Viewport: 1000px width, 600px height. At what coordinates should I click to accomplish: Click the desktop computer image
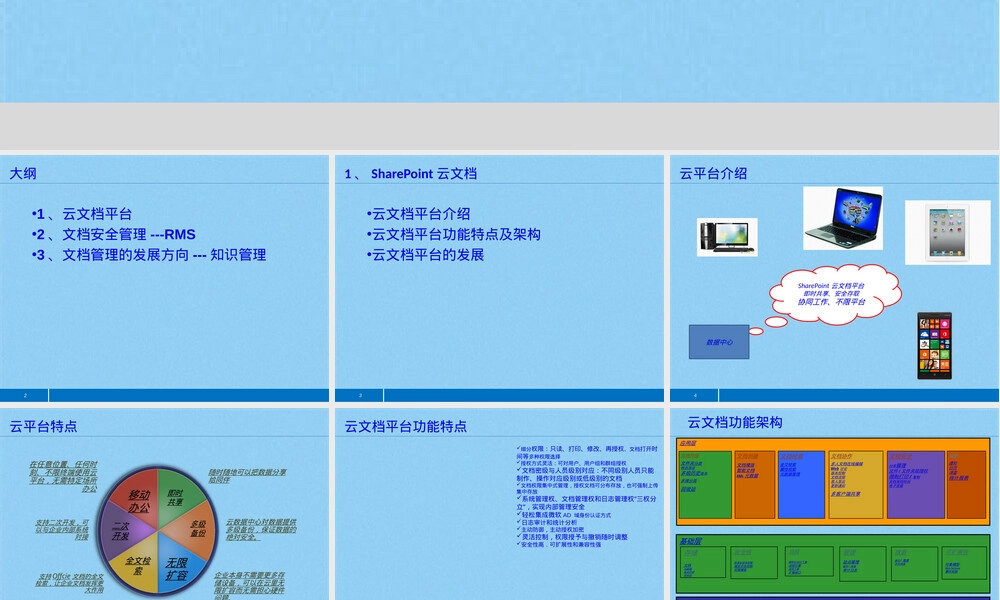click(727, 237)
